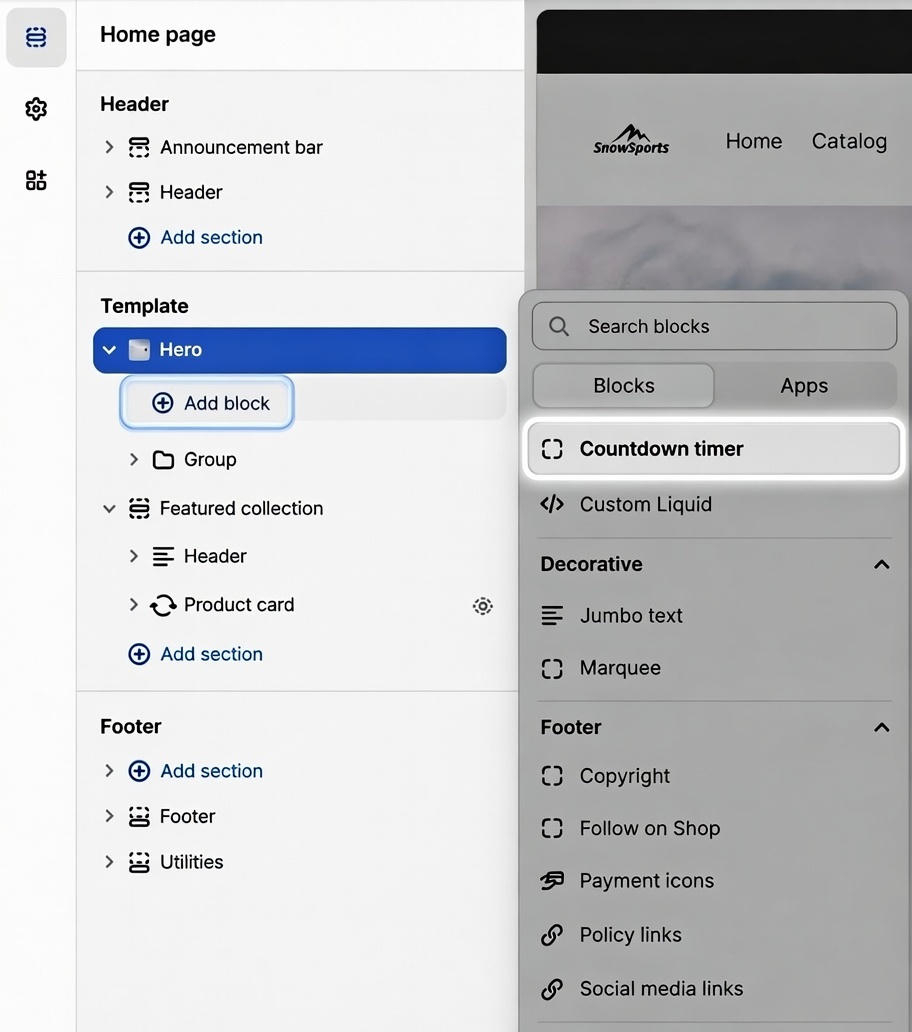Click the Payment icons block icon

click(x=551, y=881)
